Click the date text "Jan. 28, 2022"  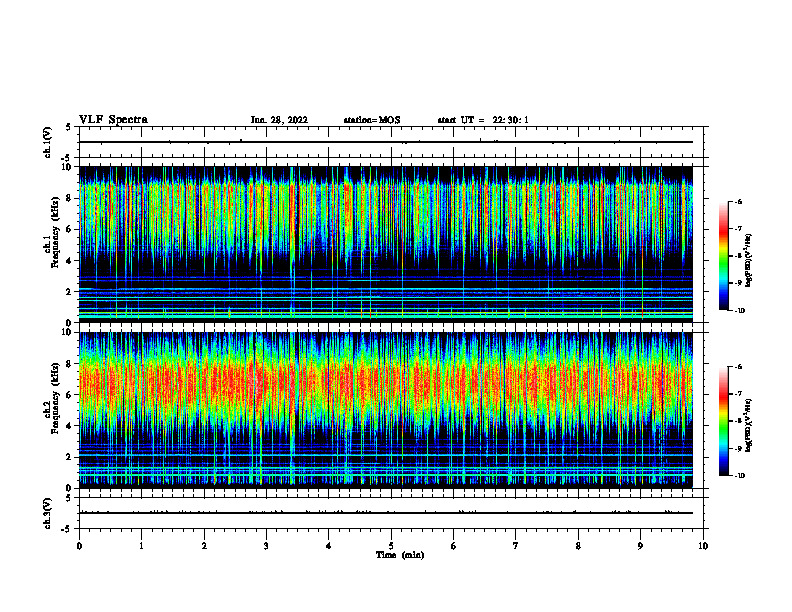pyautogui.click(x=279, y=120)
